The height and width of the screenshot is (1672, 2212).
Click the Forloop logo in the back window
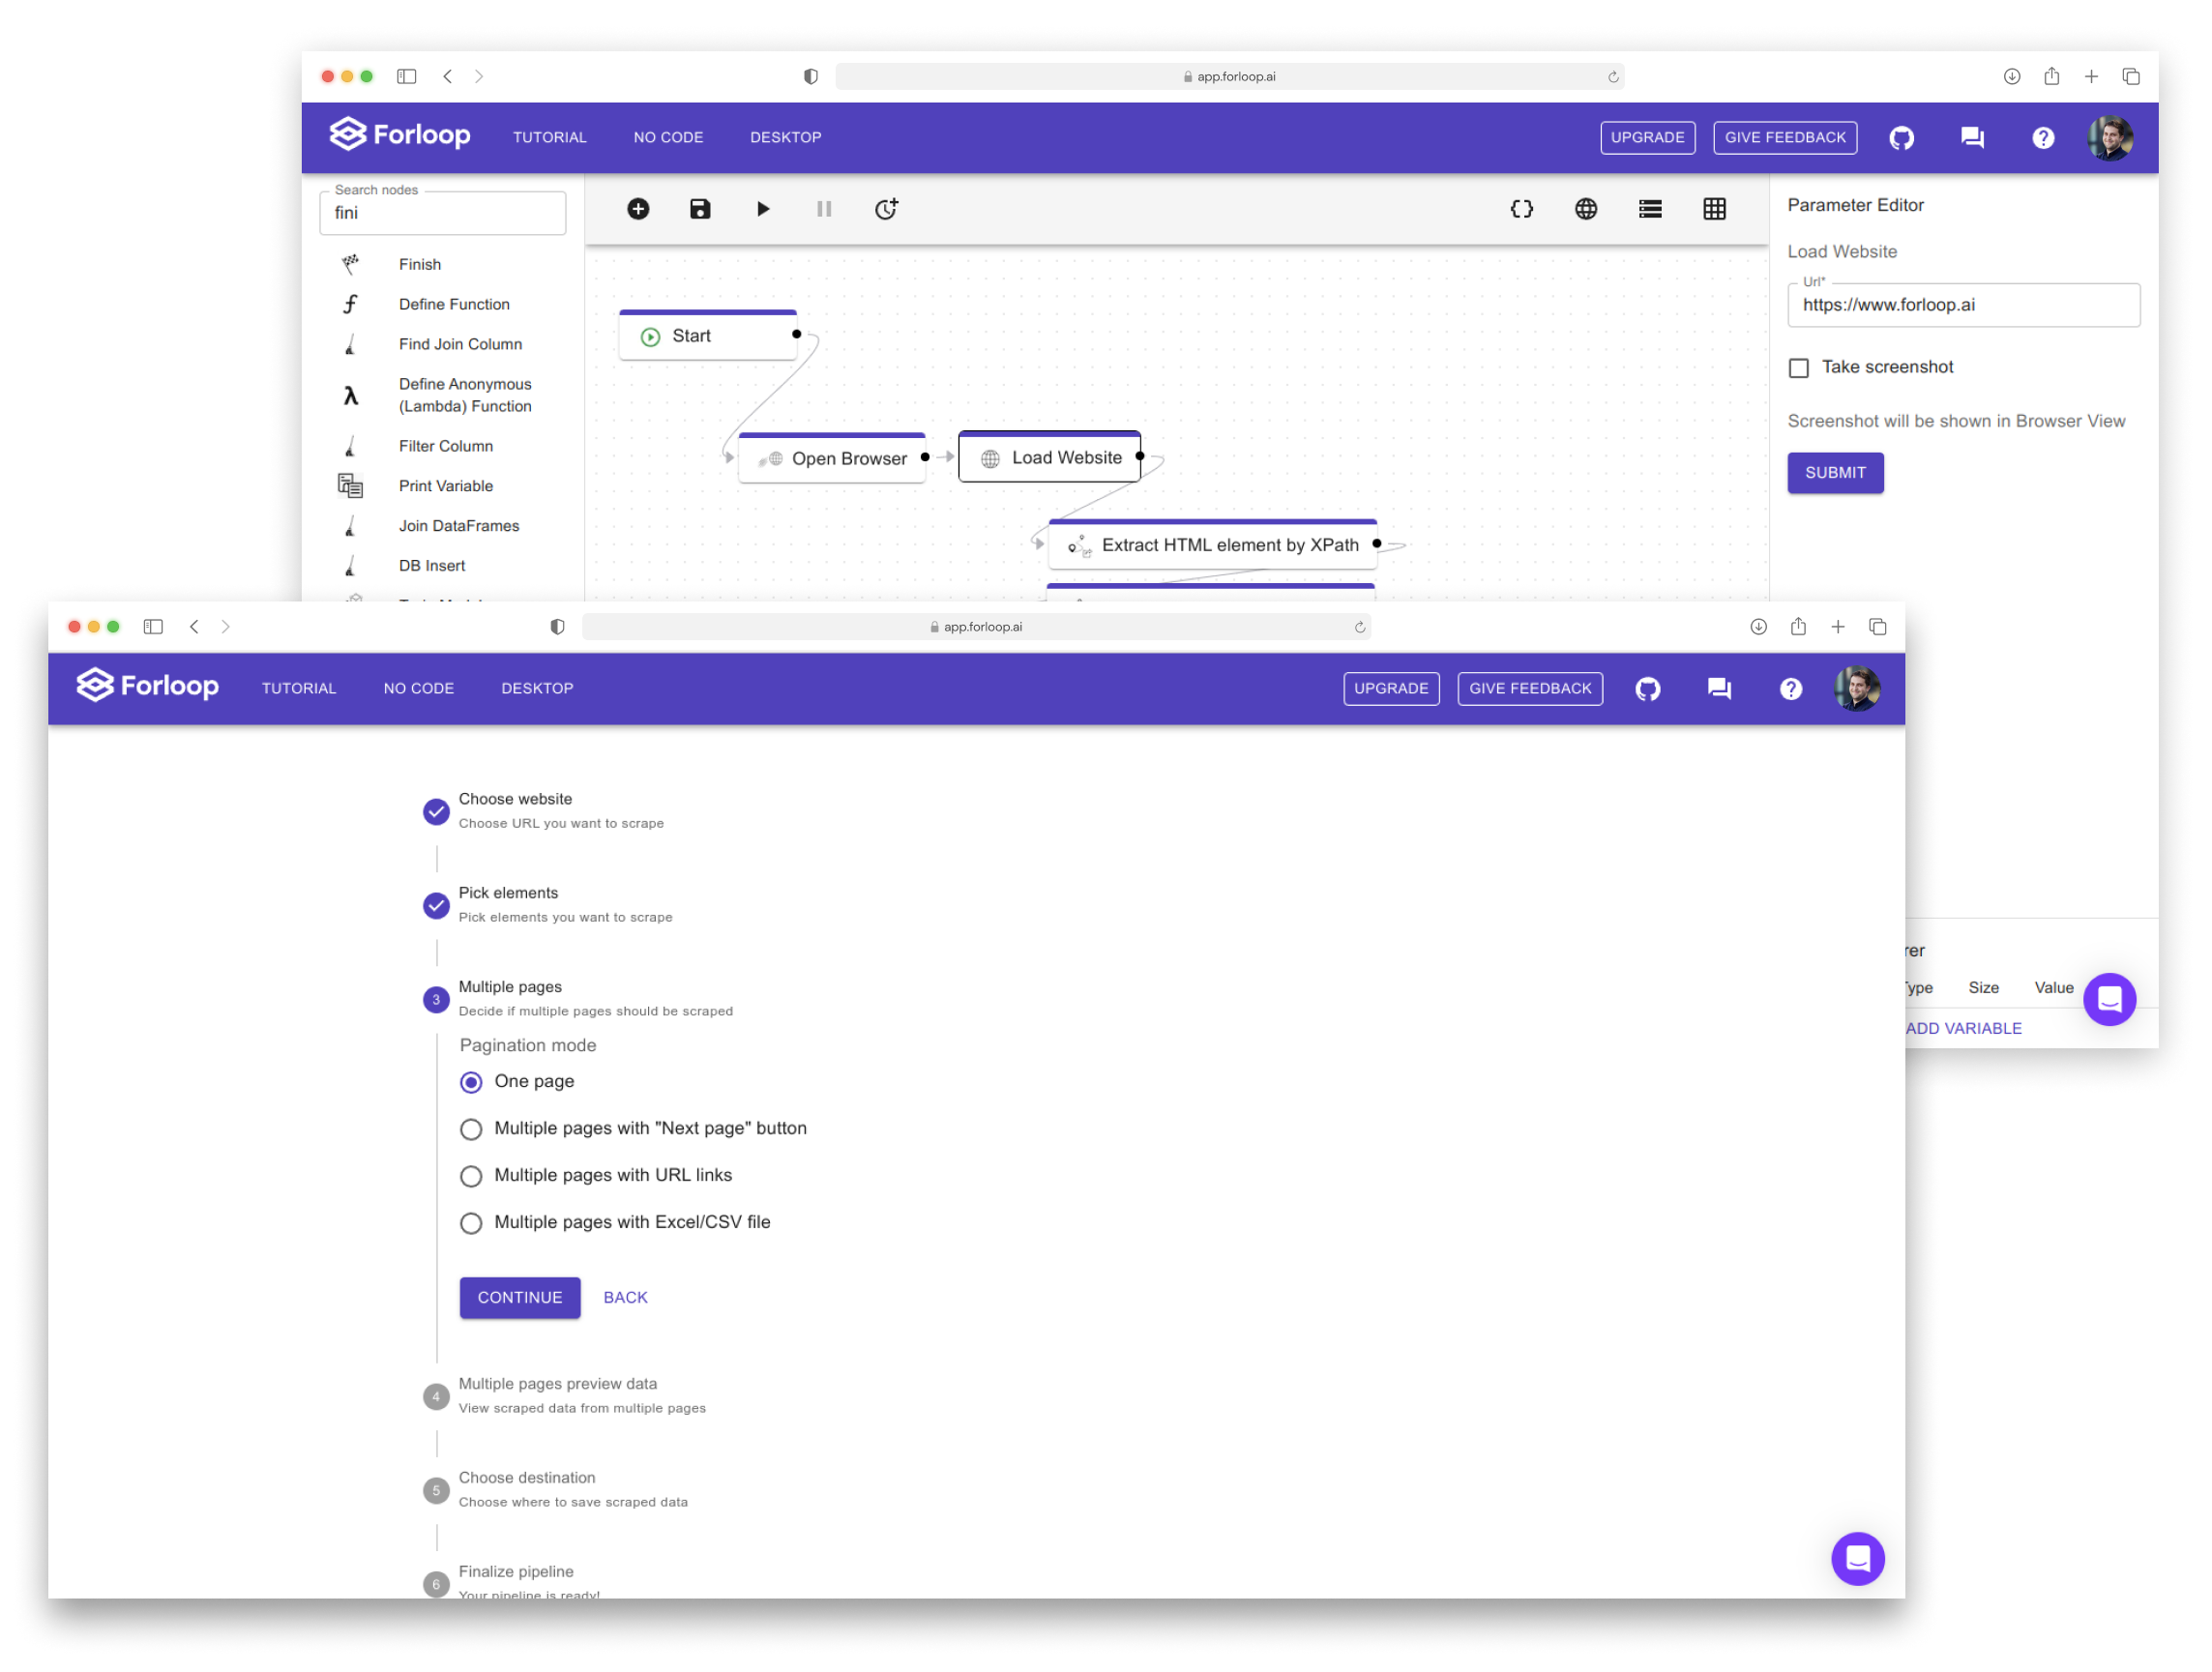tap(400, 135)
